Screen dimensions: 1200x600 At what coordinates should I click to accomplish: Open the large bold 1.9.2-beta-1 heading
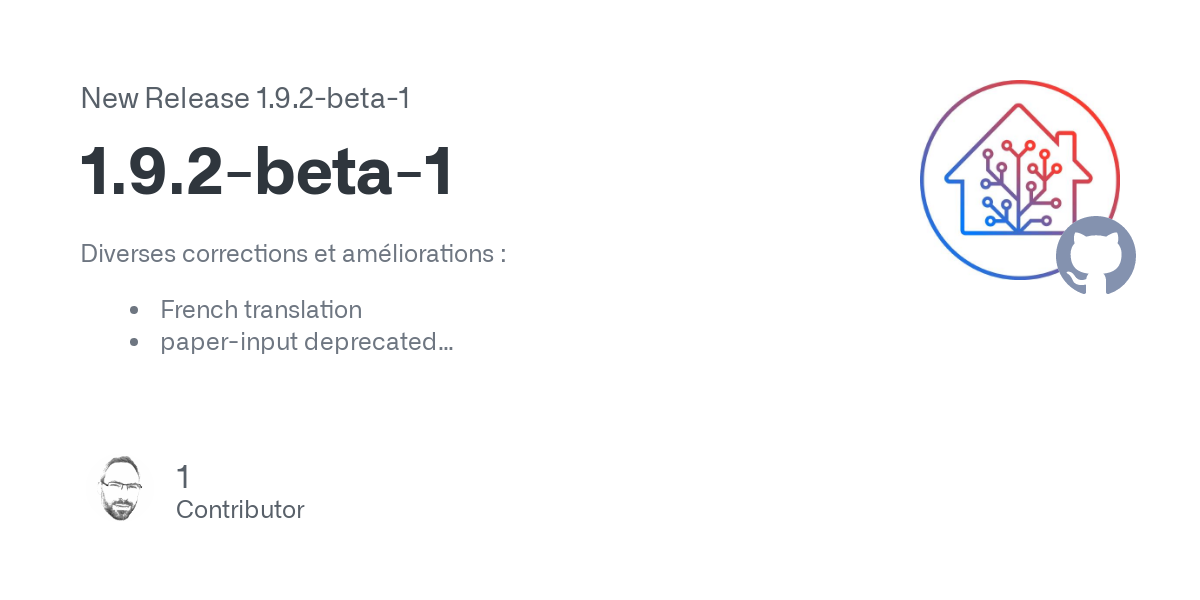pos(267,172)
